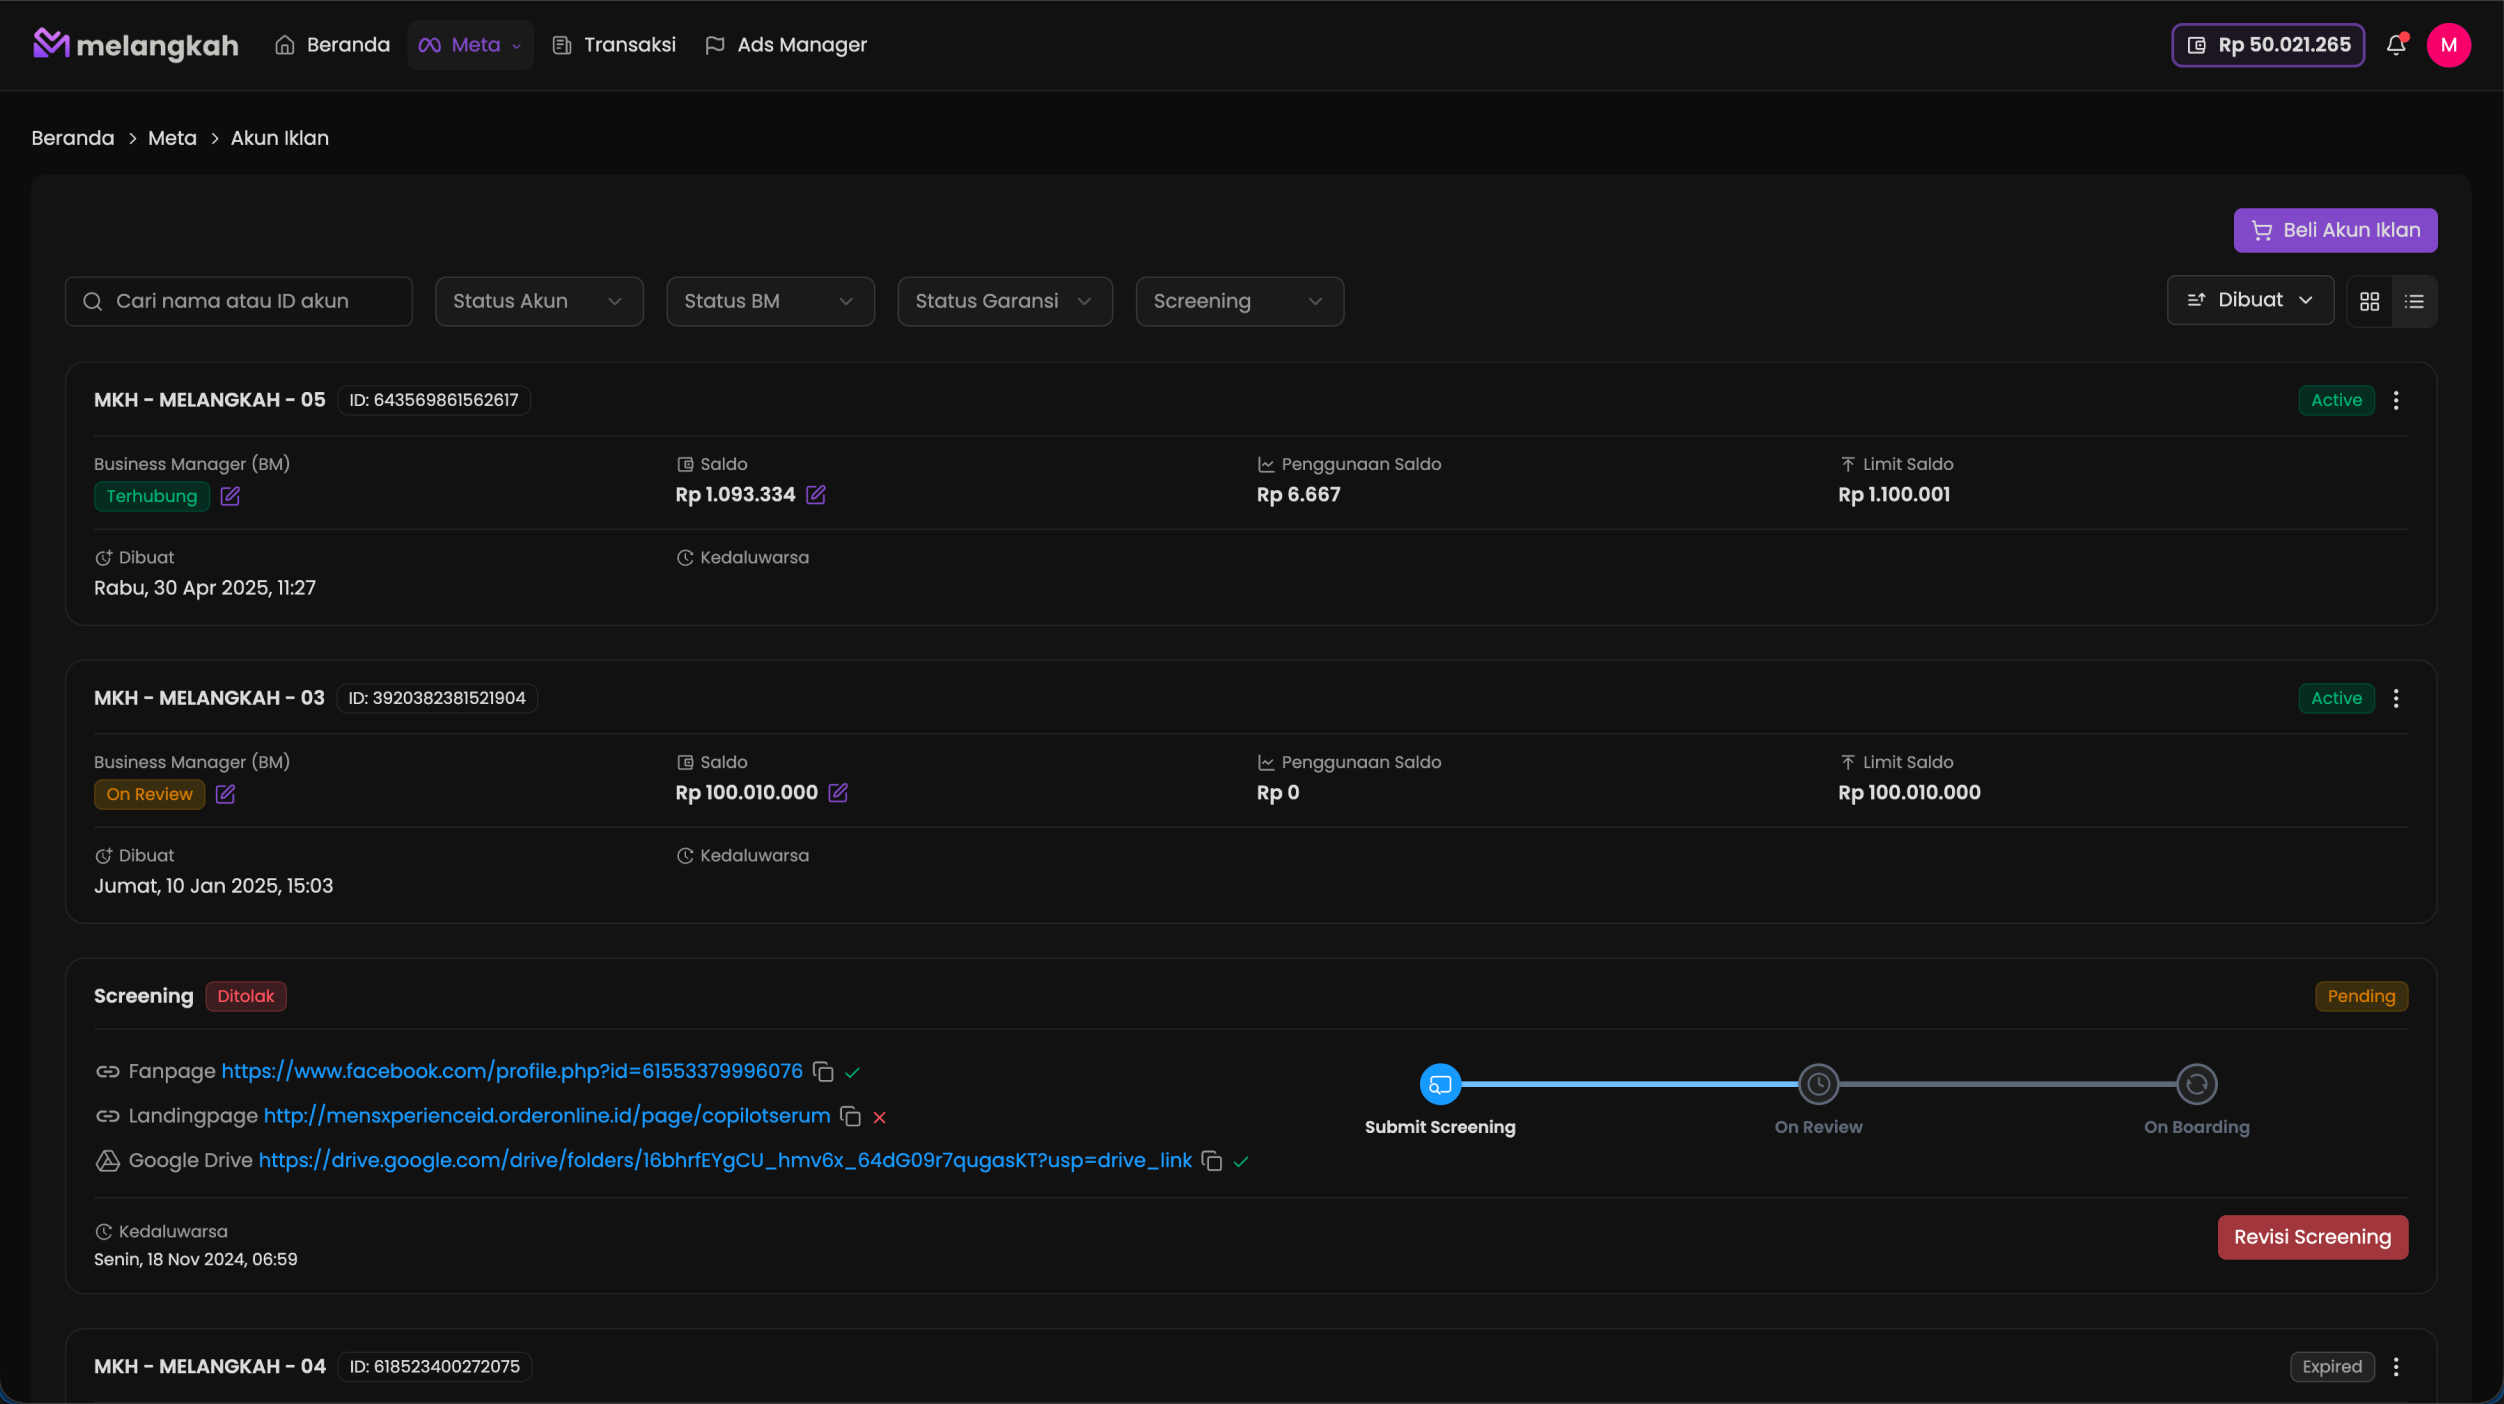Copy the Google Drive folder link
Screen dimensions: 2504x1404
point(1211,1162)
